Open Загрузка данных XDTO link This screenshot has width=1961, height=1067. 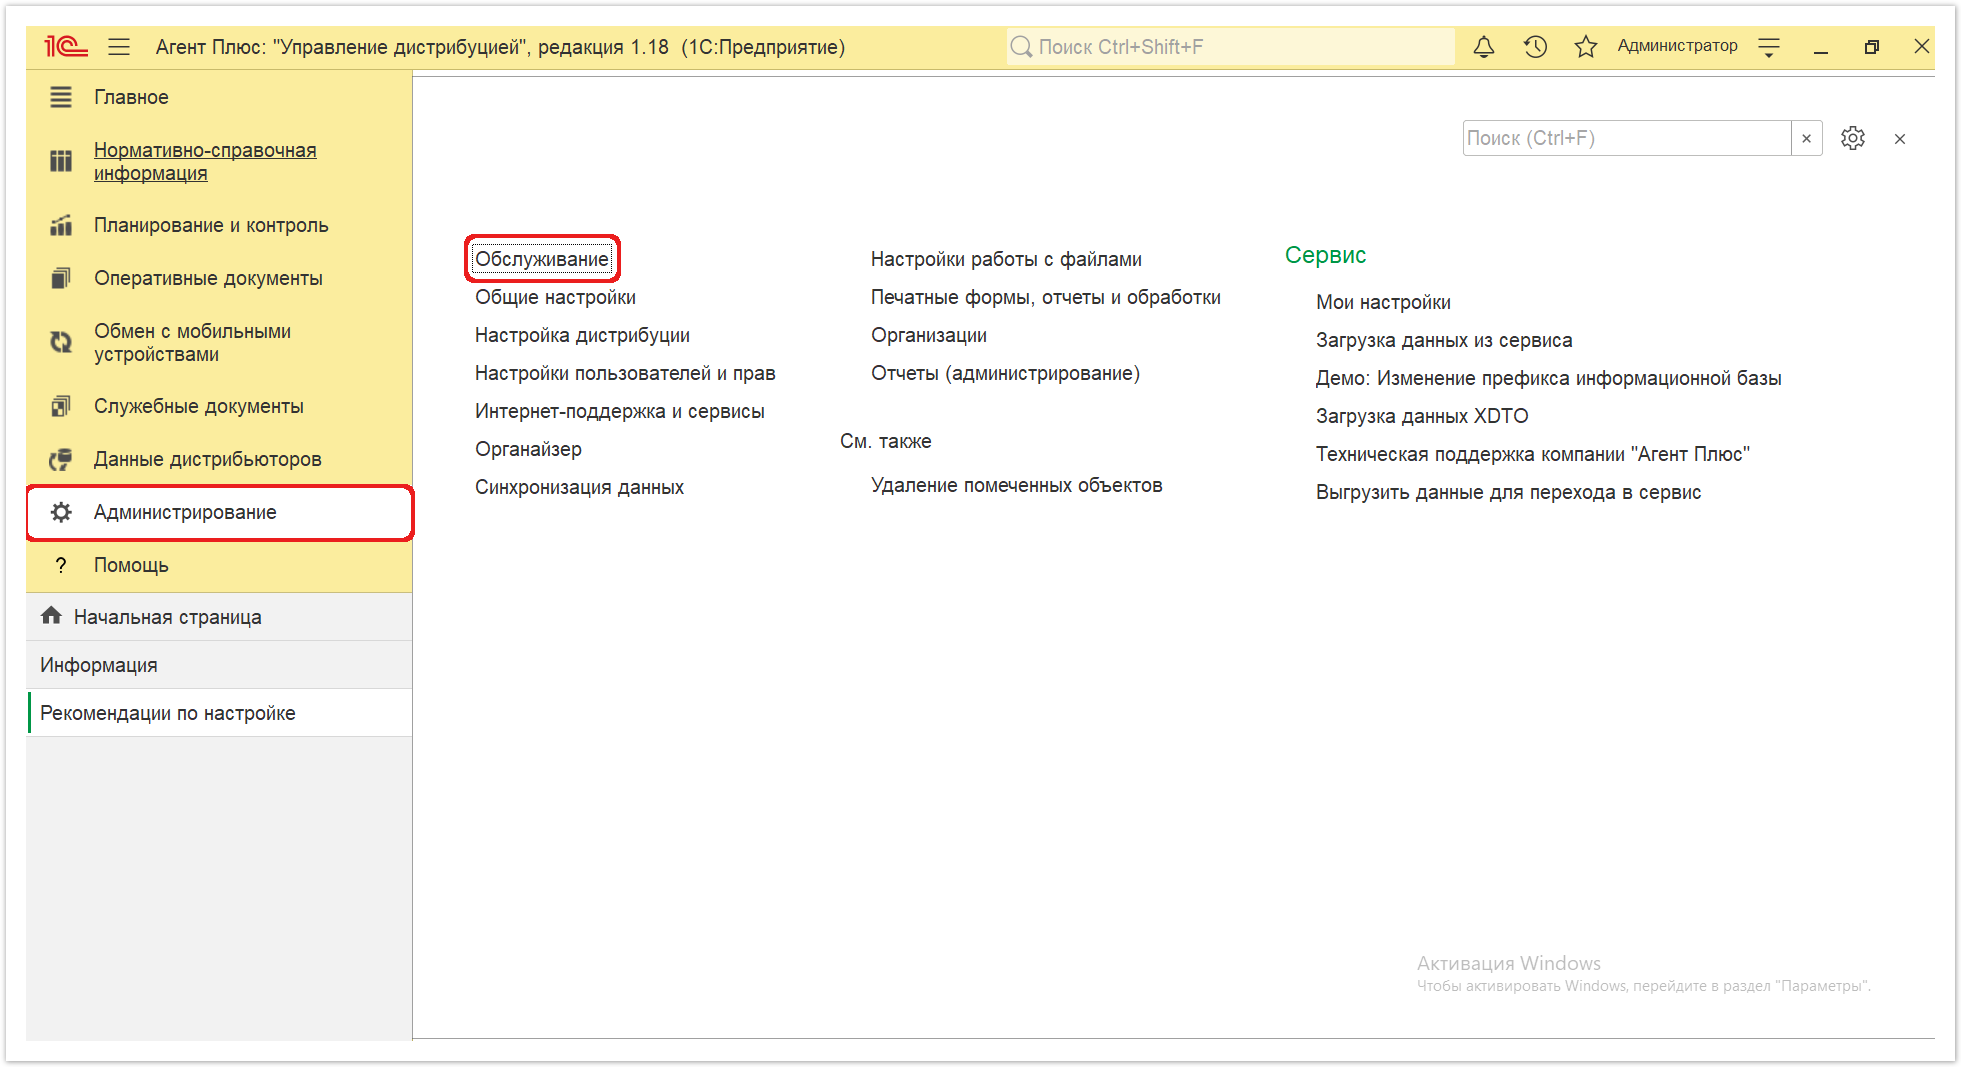point(1422,416)
